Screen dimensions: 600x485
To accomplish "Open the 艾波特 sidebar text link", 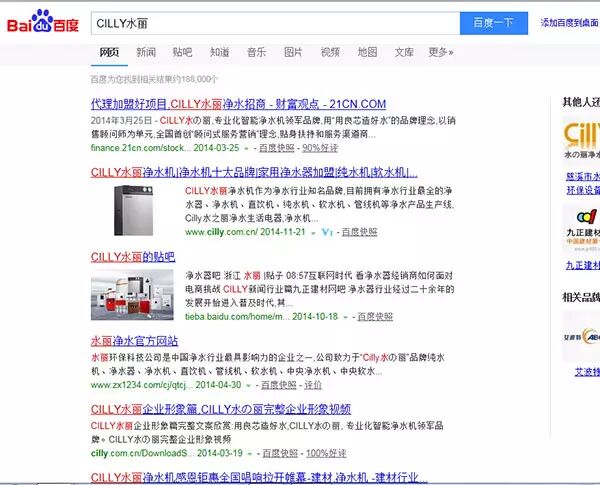I will click(x=587, y=372).
